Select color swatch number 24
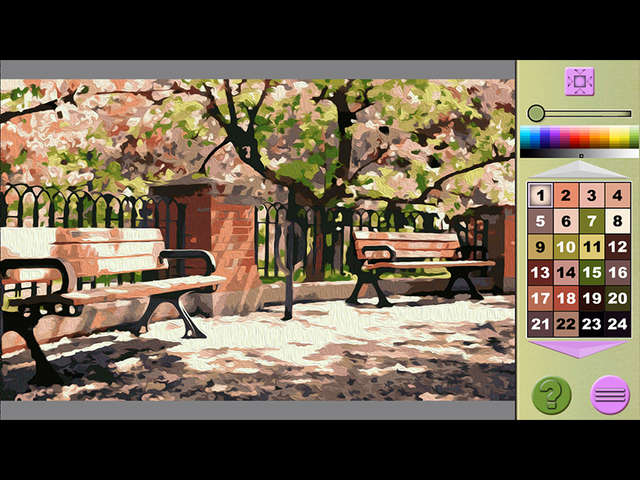Image resolution: width=640 pixels, height=480 pixels. coord(617,324)
